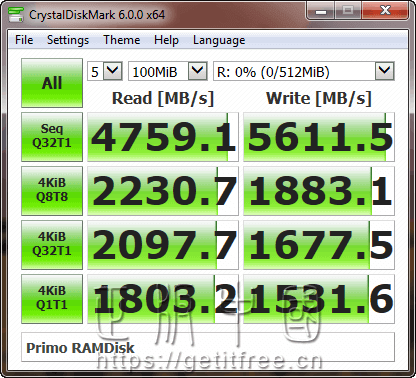Open the Language menu
The height and width of the screenshot is (378, 416).
(219, 40)
